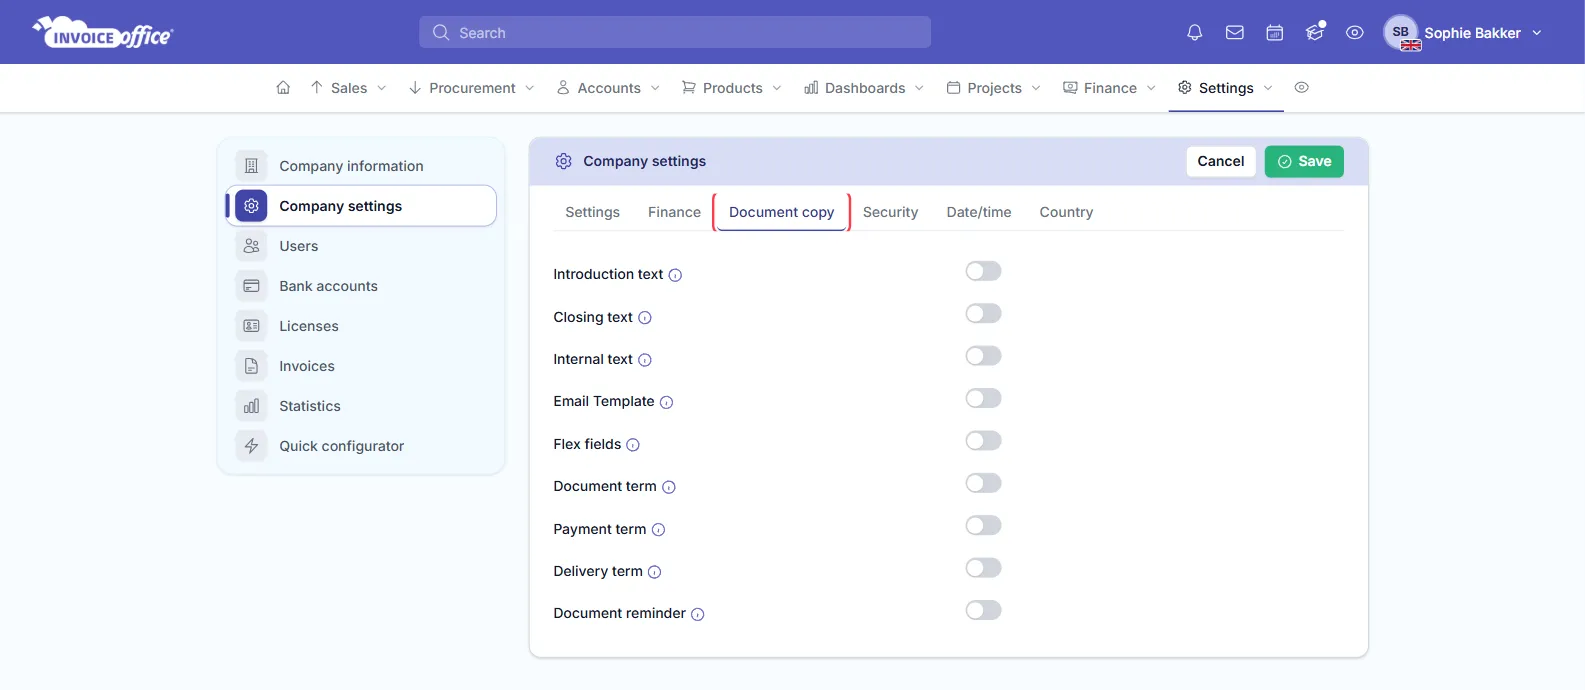1585x690 pixels.
Task: Turn on the Document term toggle
Action: click(x=983, y=483)
